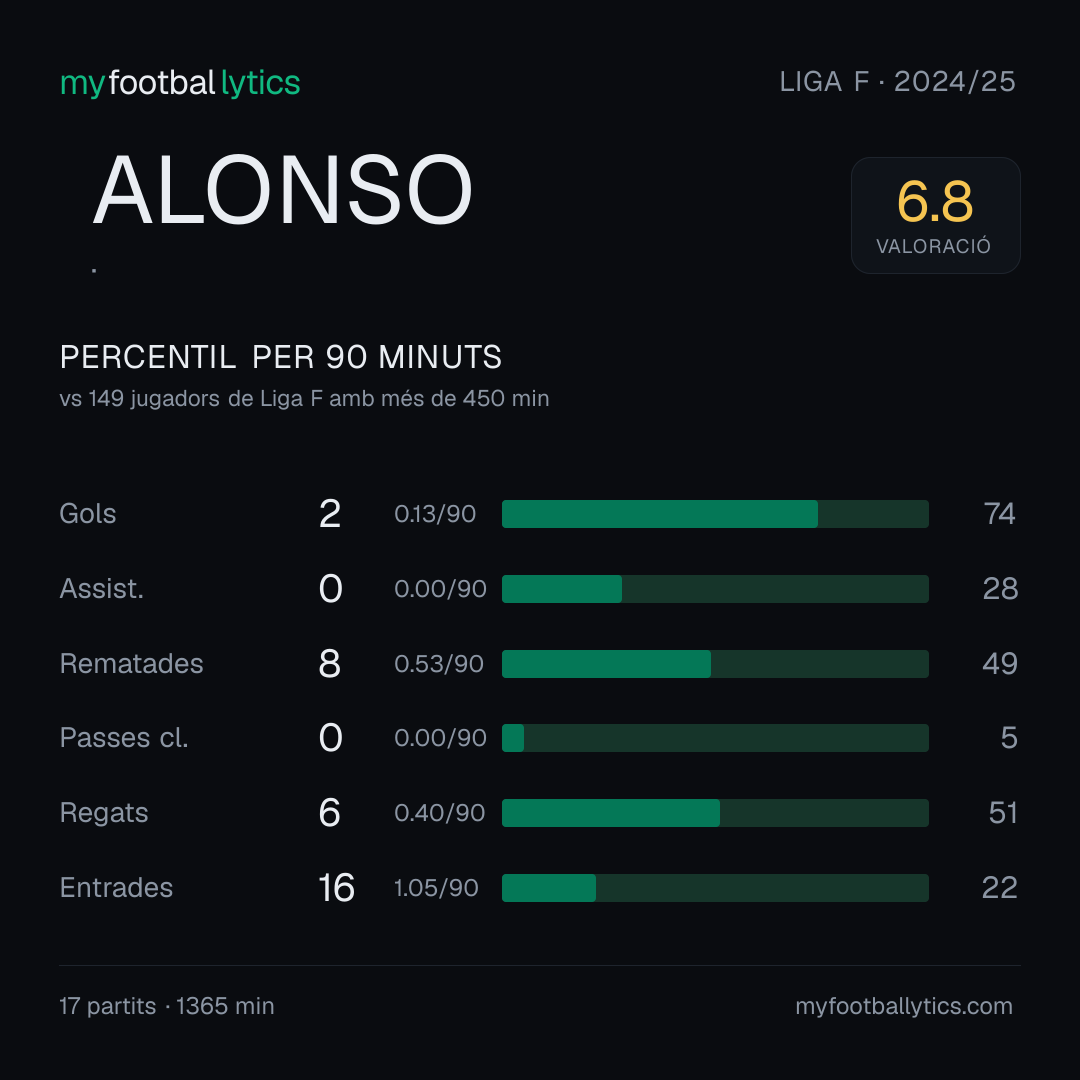
Task: Click the 74 percentile value for Gols
Action: (999, 514)
